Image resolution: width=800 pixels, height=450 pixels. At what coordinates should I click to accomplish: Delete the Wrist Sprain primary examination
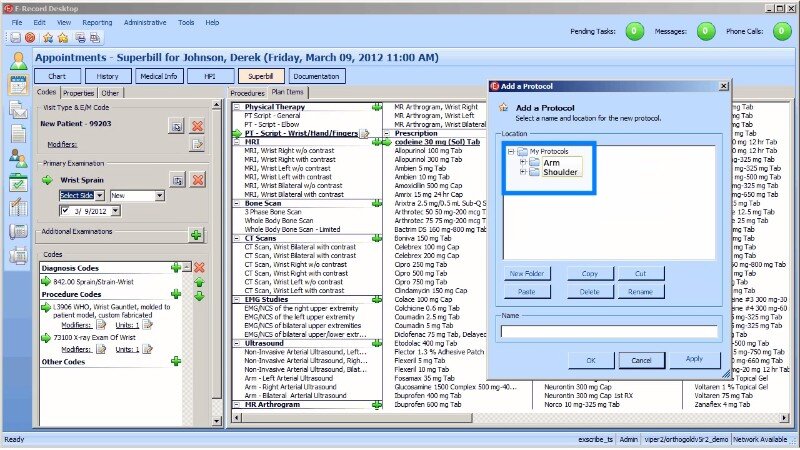point(197,179)
